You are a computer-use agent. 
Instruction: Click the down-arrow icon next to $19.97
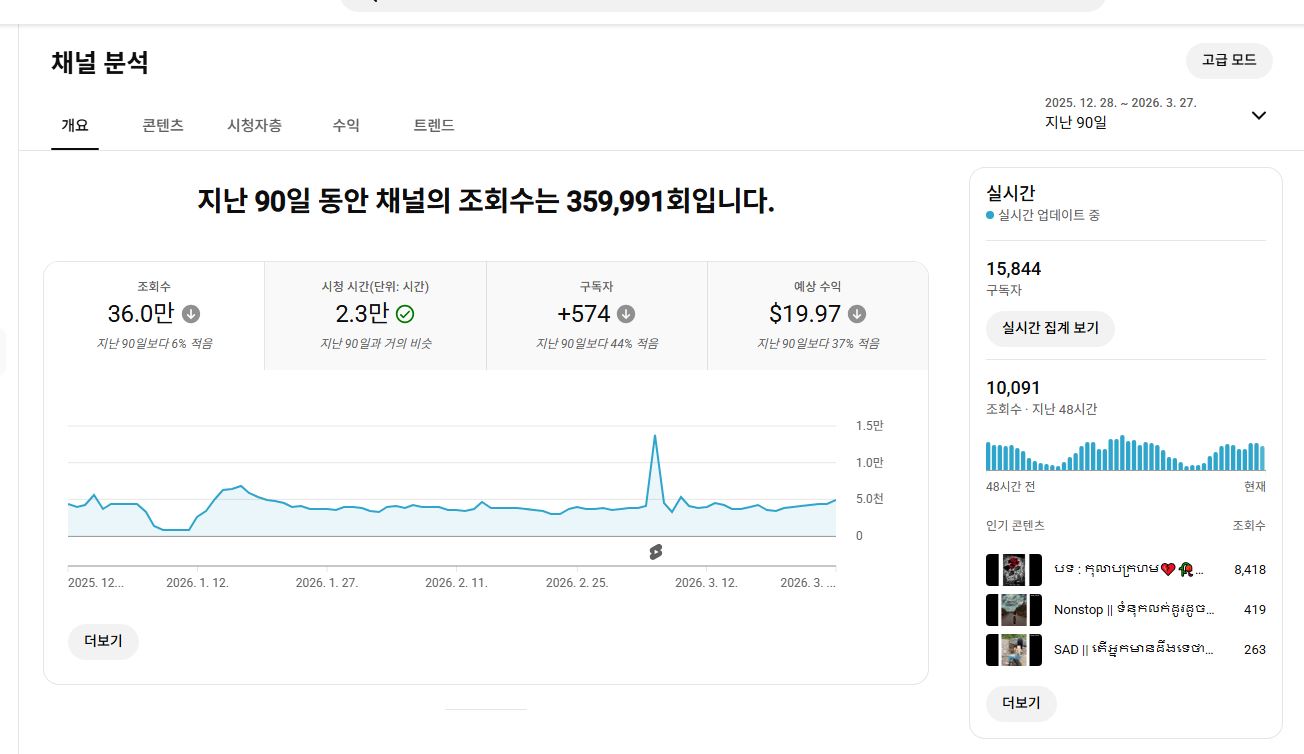pos(857,314)
